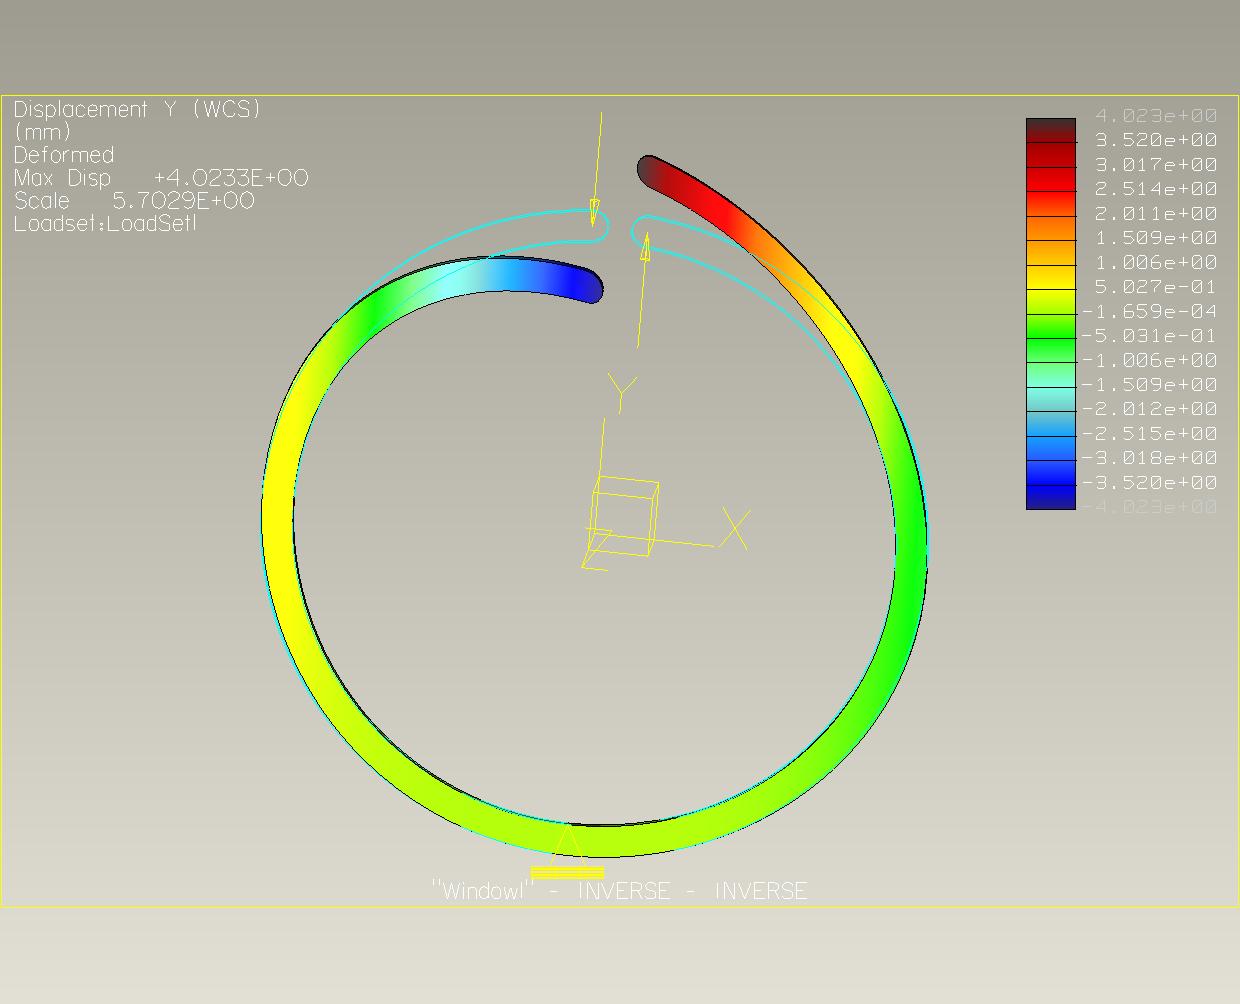Click legend value -5.031e-01

[1150, 336]
